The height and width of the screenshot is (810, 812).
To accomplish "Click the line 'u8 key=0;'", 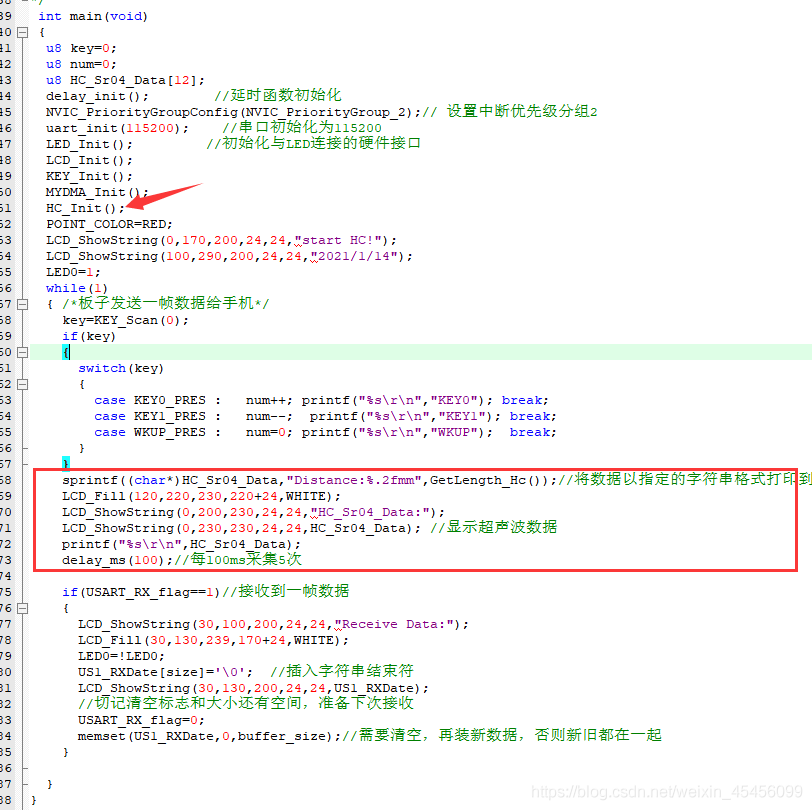I will click(81, 48).
